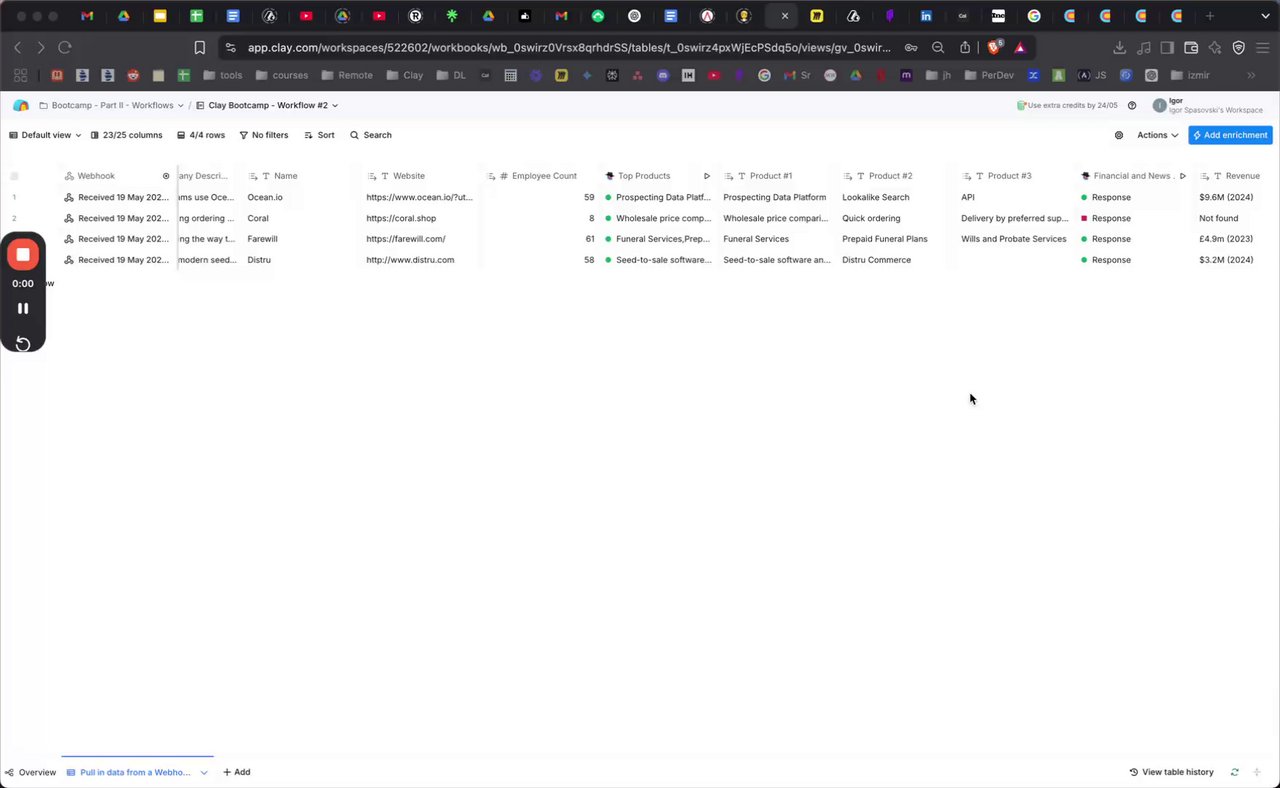Restart the recording with the rewind icon
Image resolution: width=1280 pixels, height=788 pixels.
[23, 344]
